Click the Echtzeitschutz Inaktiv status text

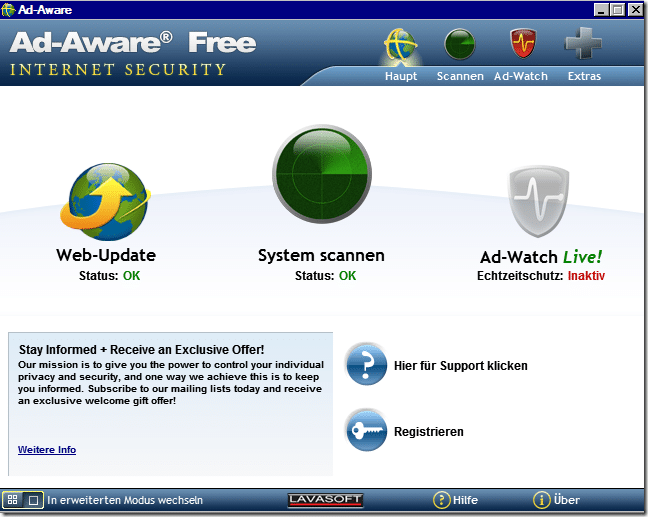click(x=541, y=276)
